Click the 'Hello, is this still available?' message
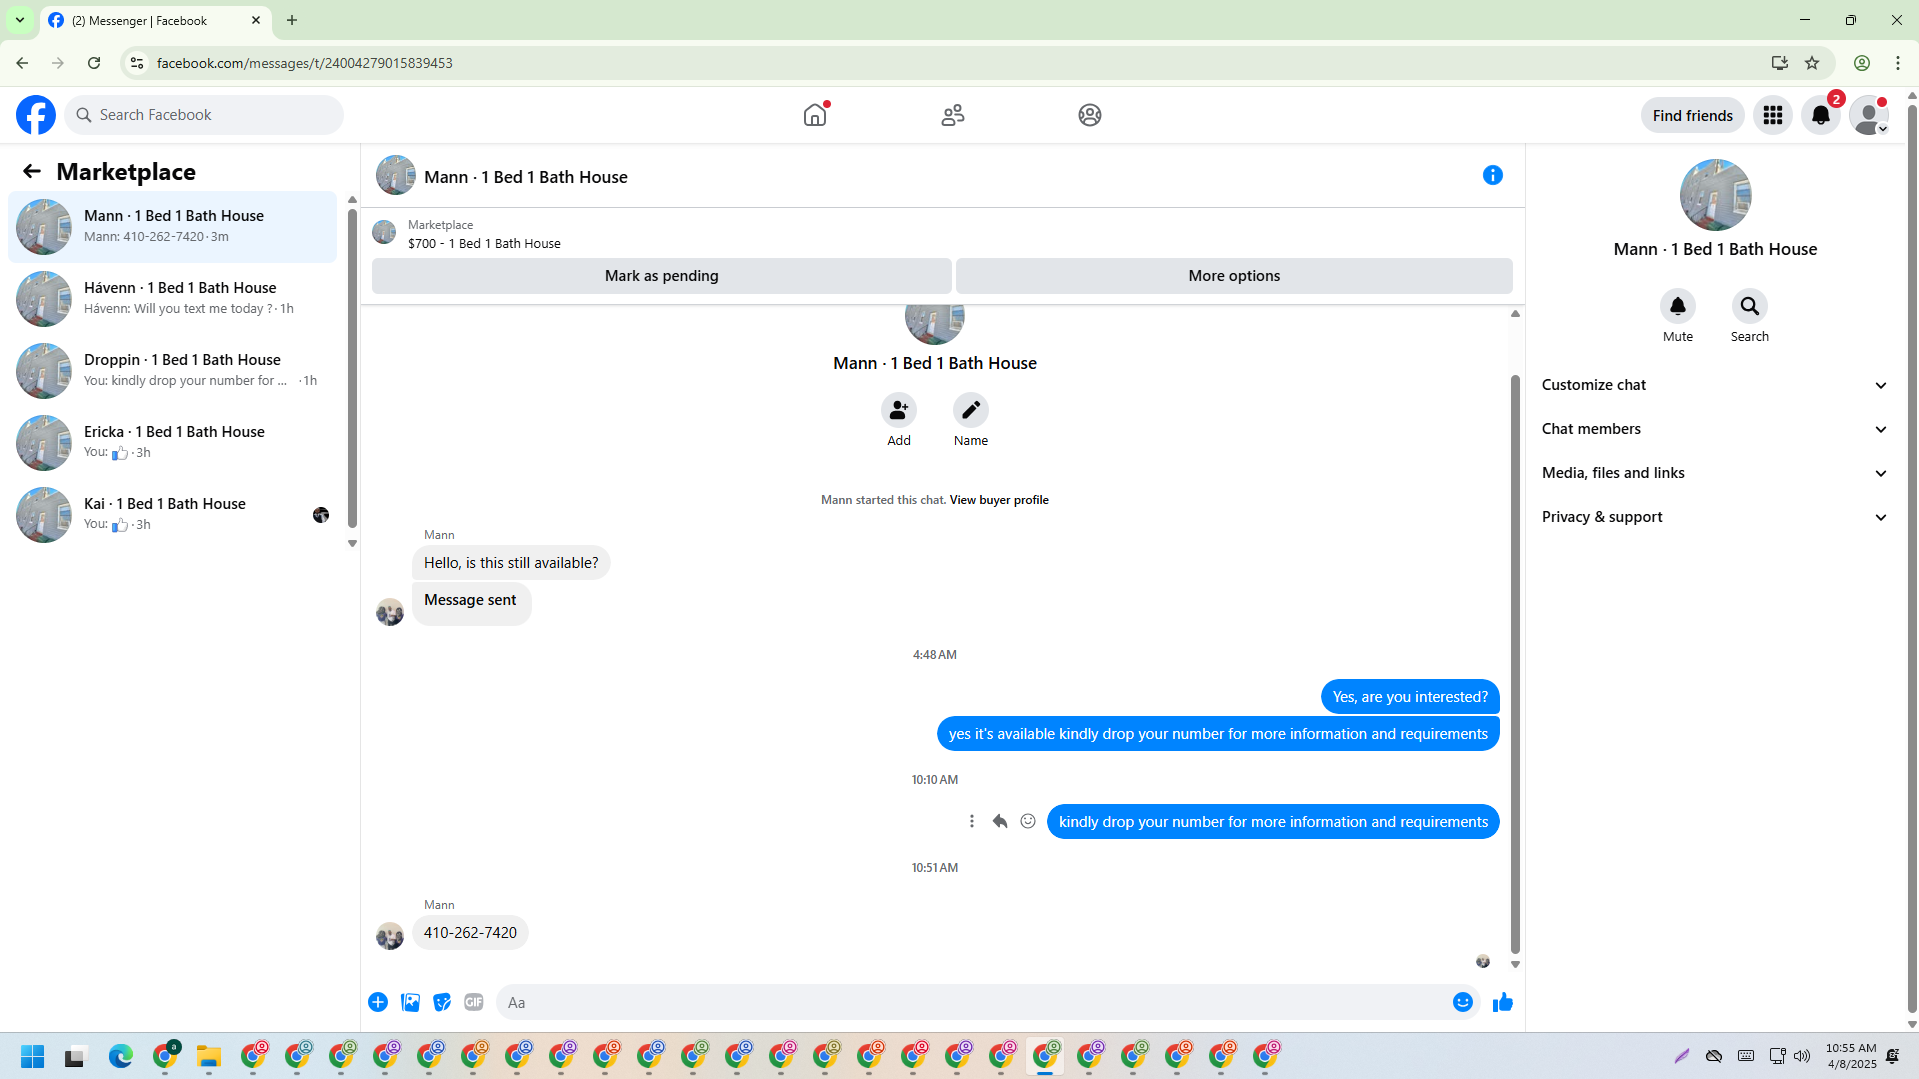 [511, 563]
